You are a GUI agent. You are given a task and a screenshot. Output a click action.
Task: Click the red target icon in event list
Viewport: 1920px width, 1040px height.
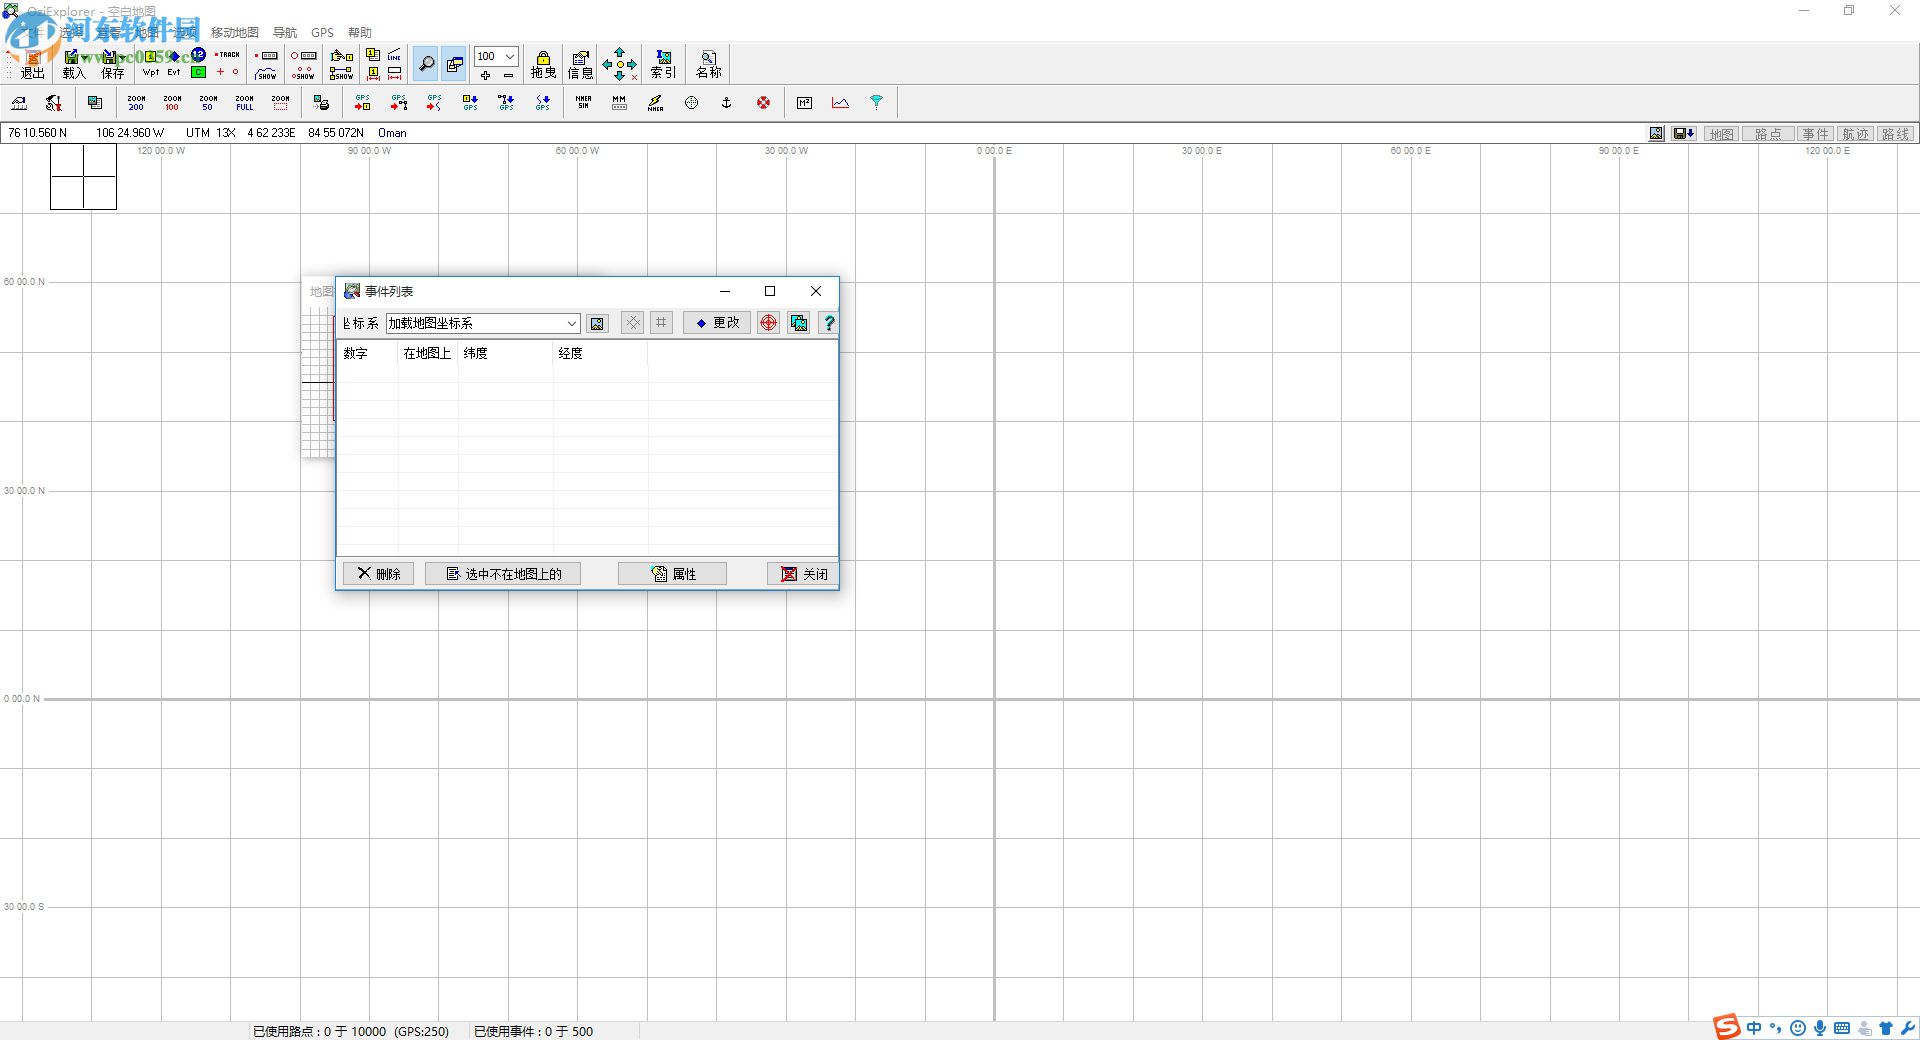click(x=768, y=323)
